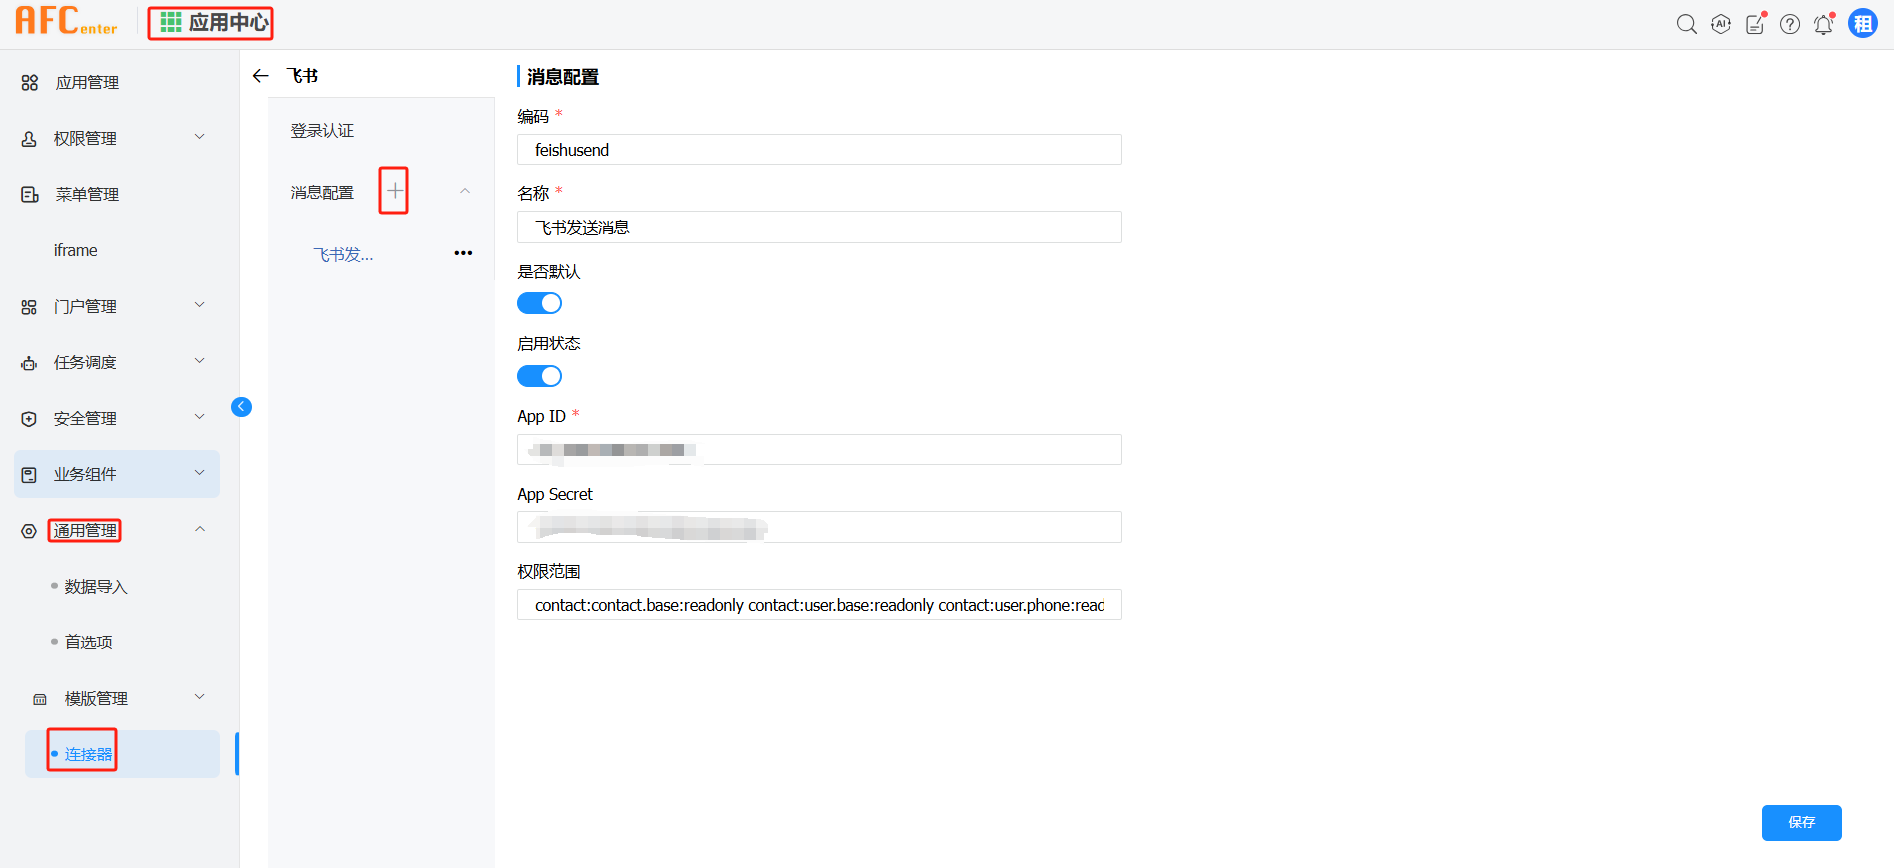1894x868 pixels.
Task: Toggle the 启用状态 switch
Action: 539,376
